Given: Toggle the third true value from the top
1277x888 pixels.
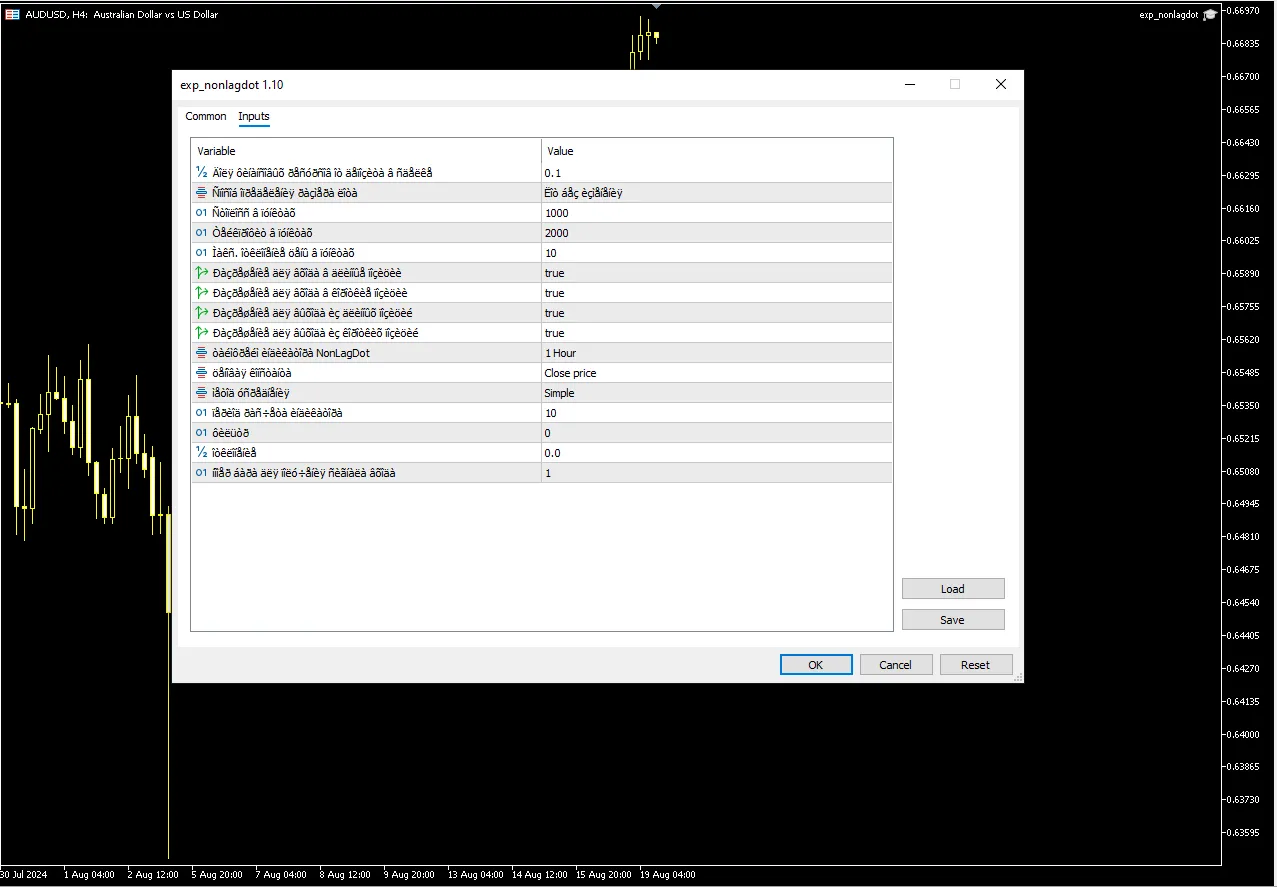Looking at the screenshot, I should pos(716,313).
